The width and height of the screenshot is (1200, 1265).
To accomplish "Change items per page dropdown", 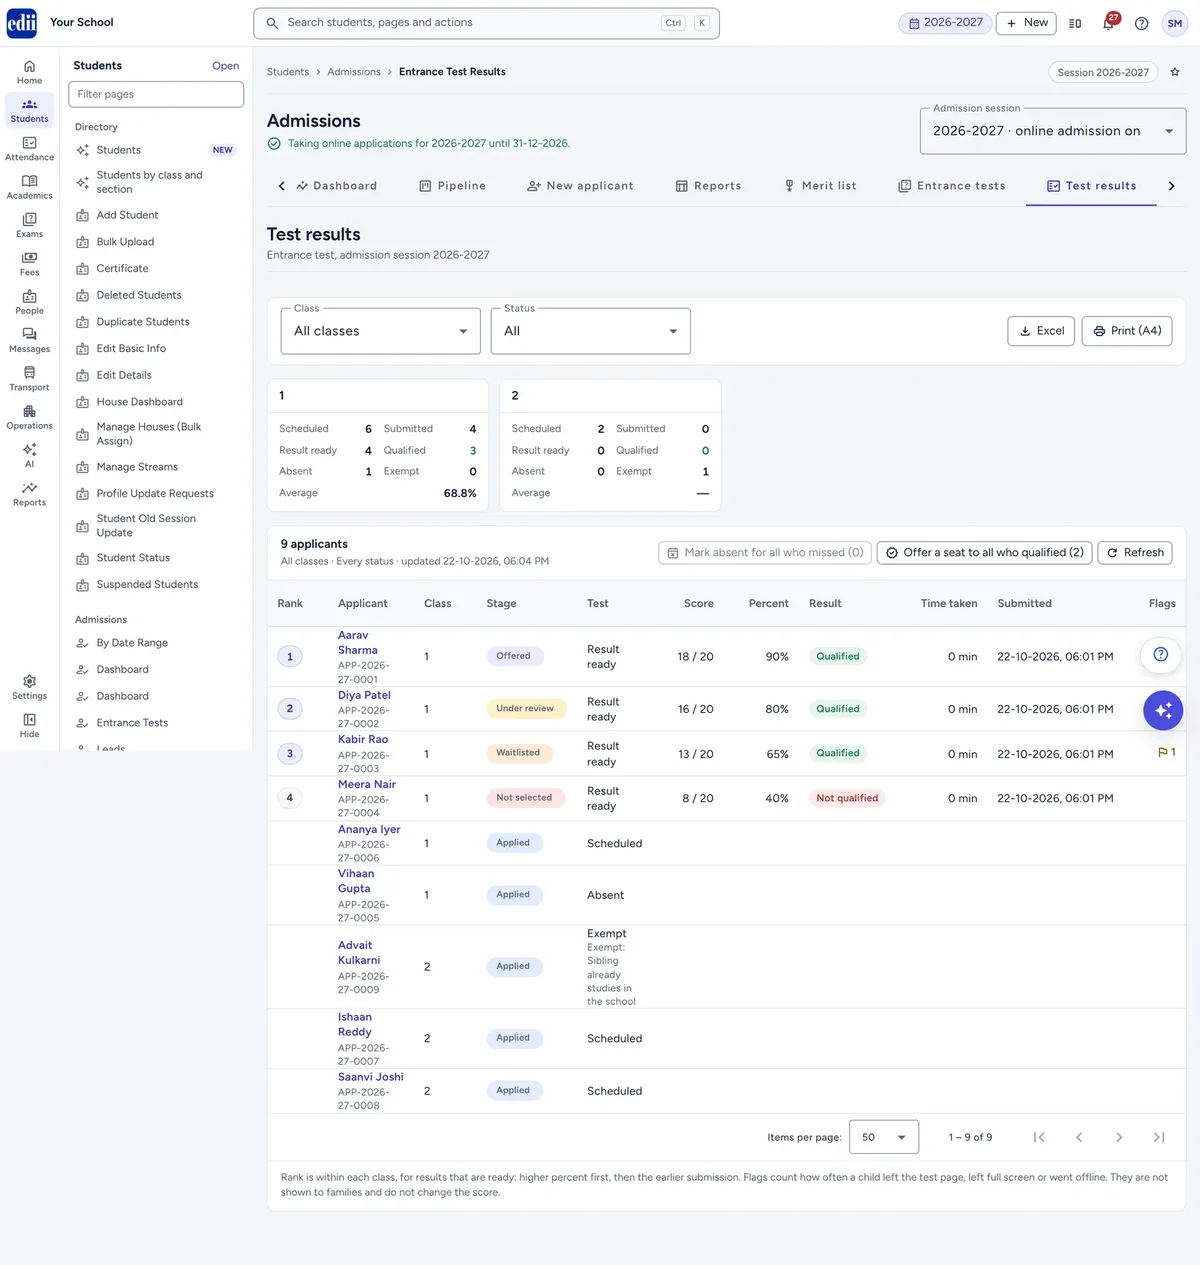I will pos(884,1137).
